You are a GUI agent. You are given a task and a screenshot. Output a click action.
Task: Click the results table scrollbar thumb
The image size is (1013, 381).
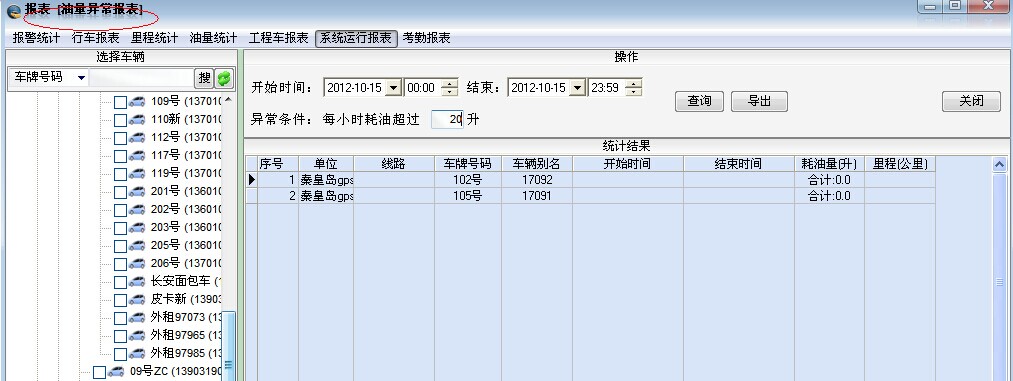pos(999,282)
